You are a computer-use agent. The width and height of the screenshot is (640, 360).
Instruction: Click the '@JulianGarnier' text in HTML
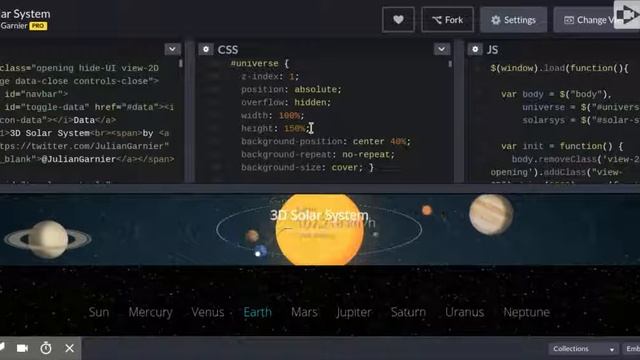tap(79, 159)
